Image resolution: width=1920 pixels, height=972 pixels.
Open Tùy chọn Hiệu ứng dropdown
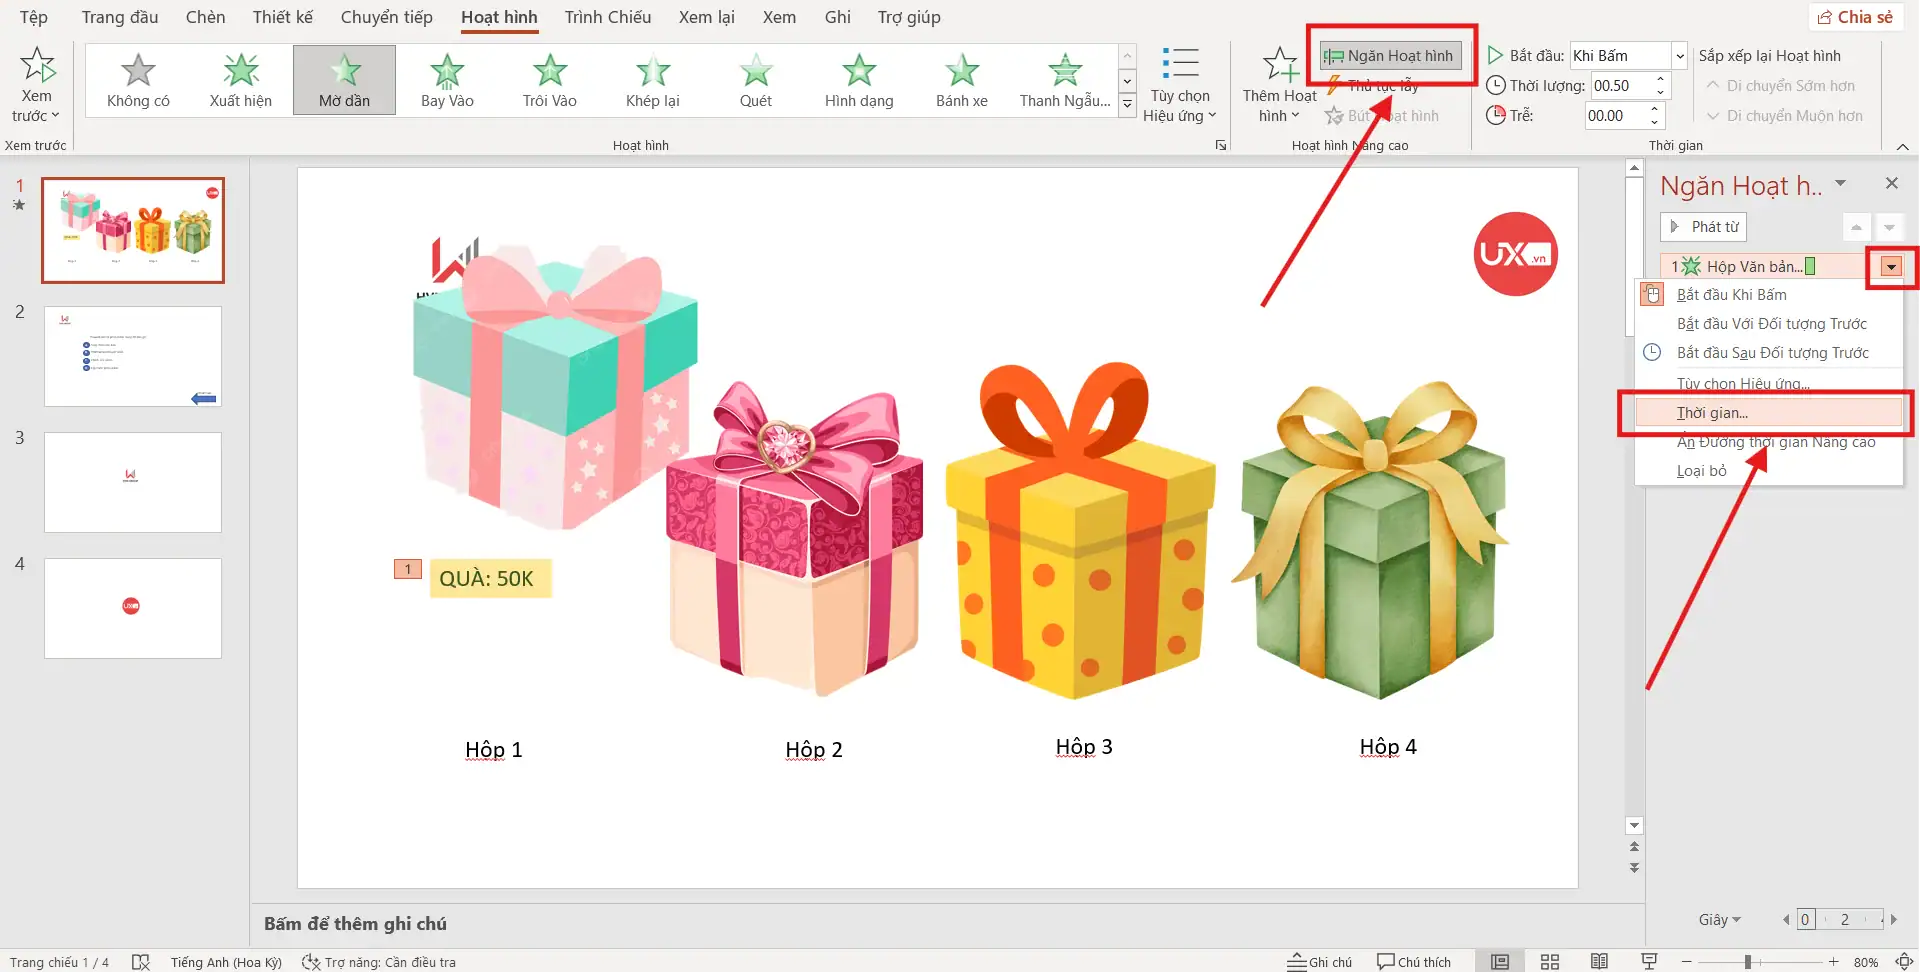(x=1180, y=85)
